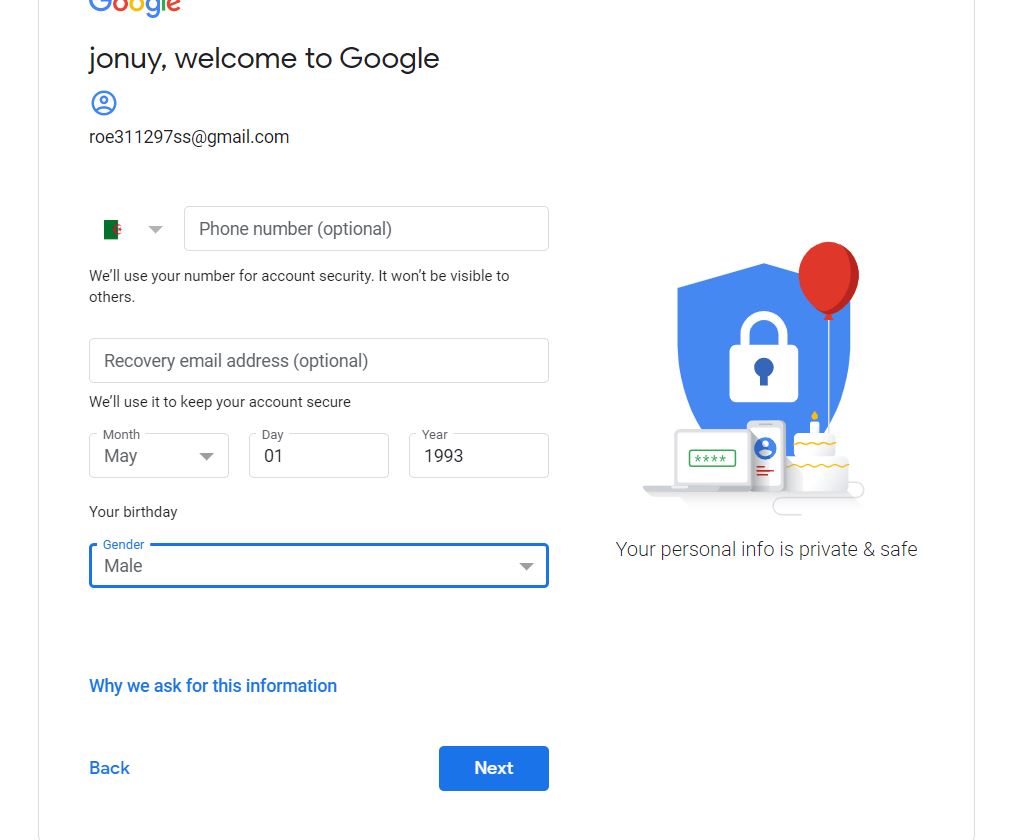Open Why we ask for this information

pos(213,686)
